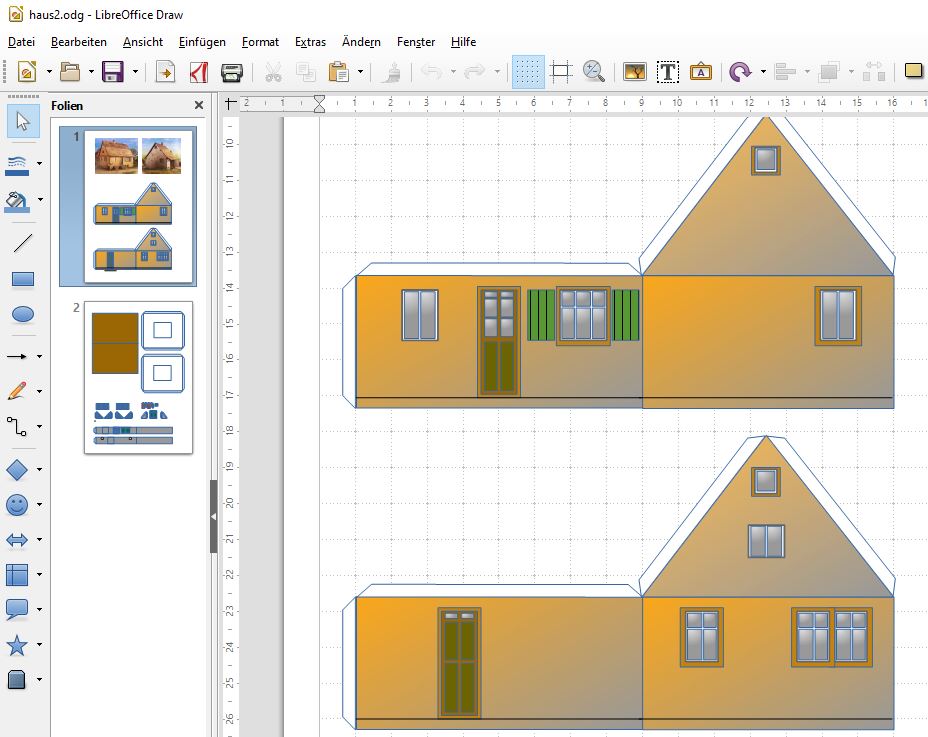Select the Rectangle drawing tool
The image size is (928, 737).
point(22,279)
